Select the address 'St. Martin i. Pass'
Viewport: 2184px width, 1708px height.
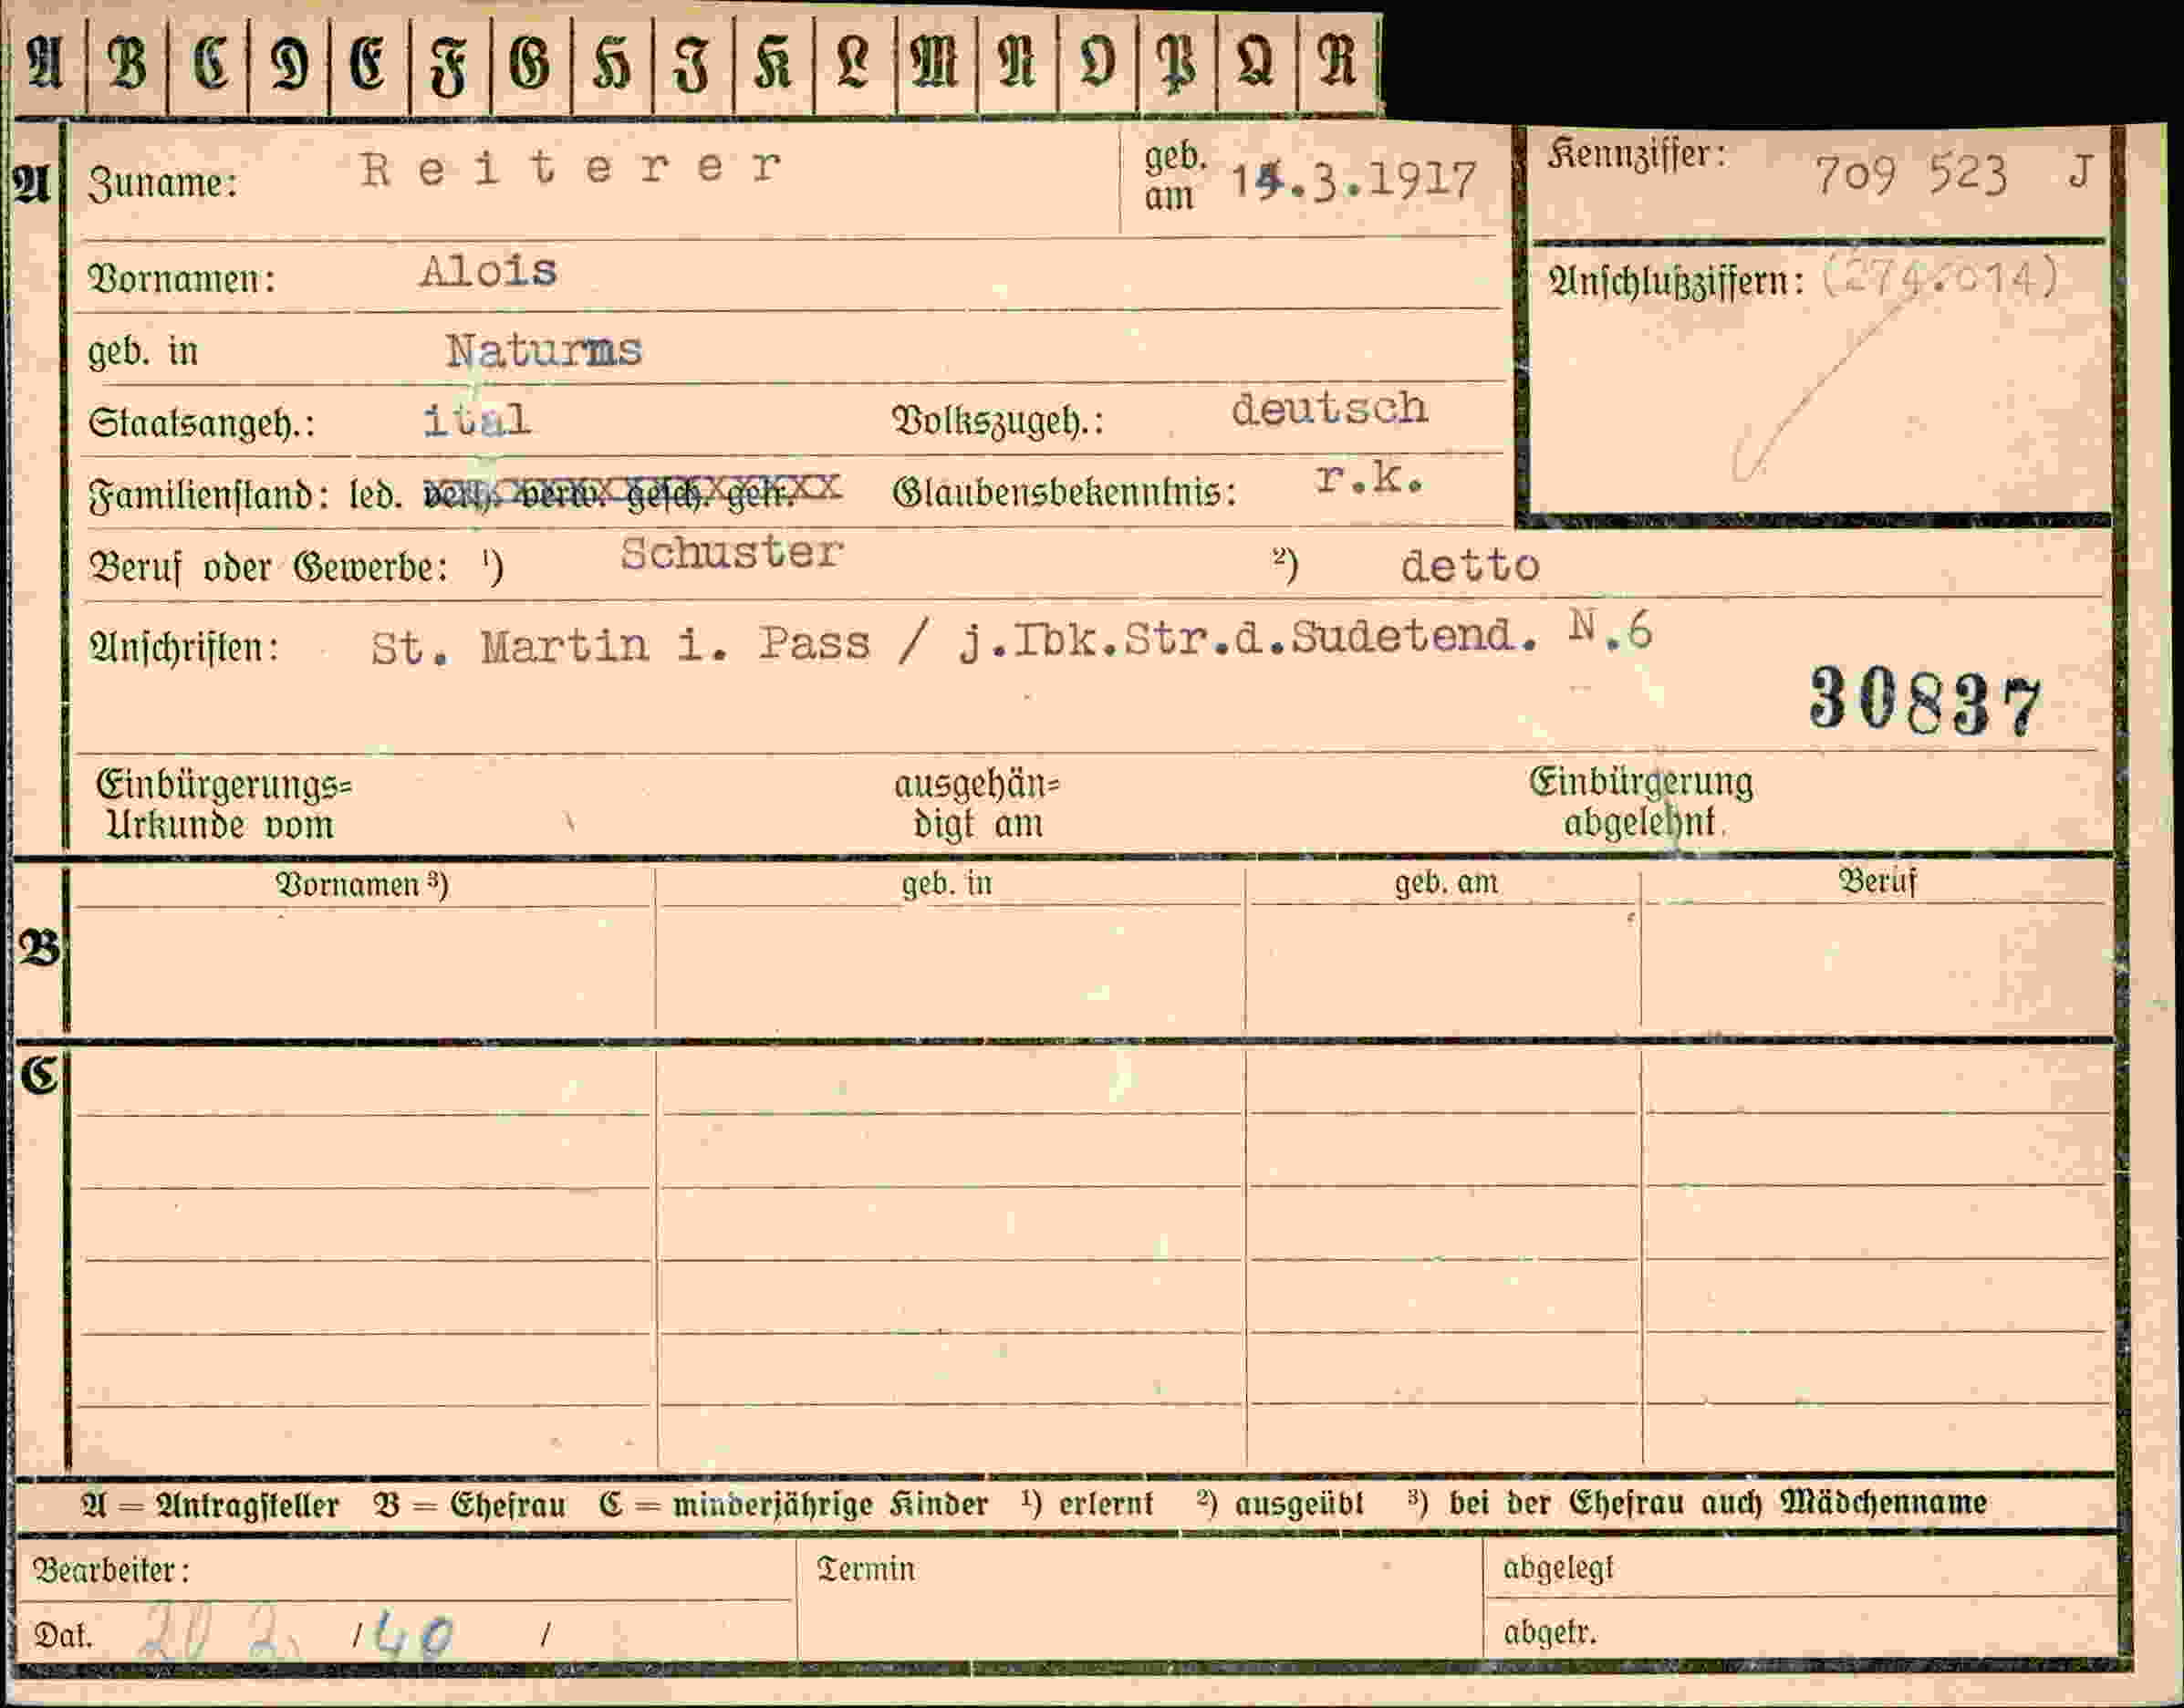coord(620,645)
